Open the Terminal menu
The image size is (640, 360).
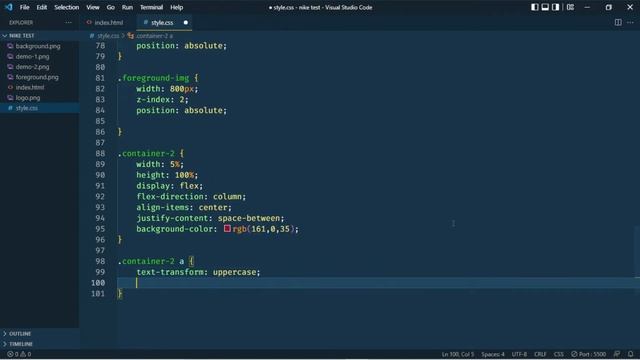click(x=151, y=7)
